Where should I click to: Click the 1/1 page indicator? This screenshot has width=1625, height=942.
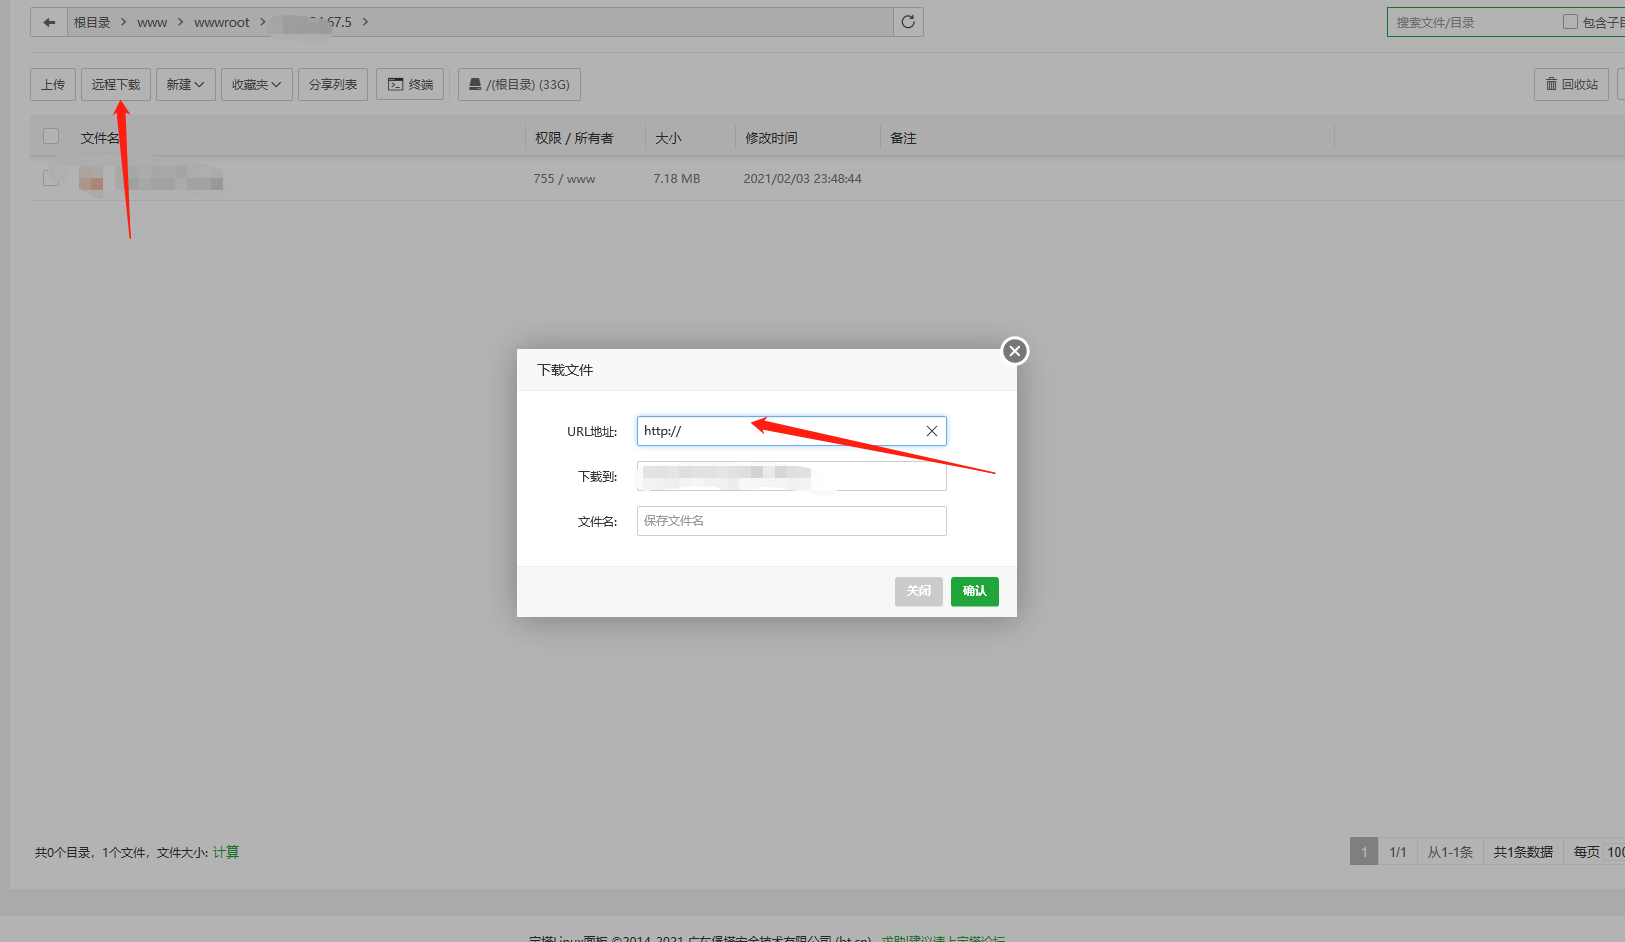pyautogui.click(x=1398, y=852)
